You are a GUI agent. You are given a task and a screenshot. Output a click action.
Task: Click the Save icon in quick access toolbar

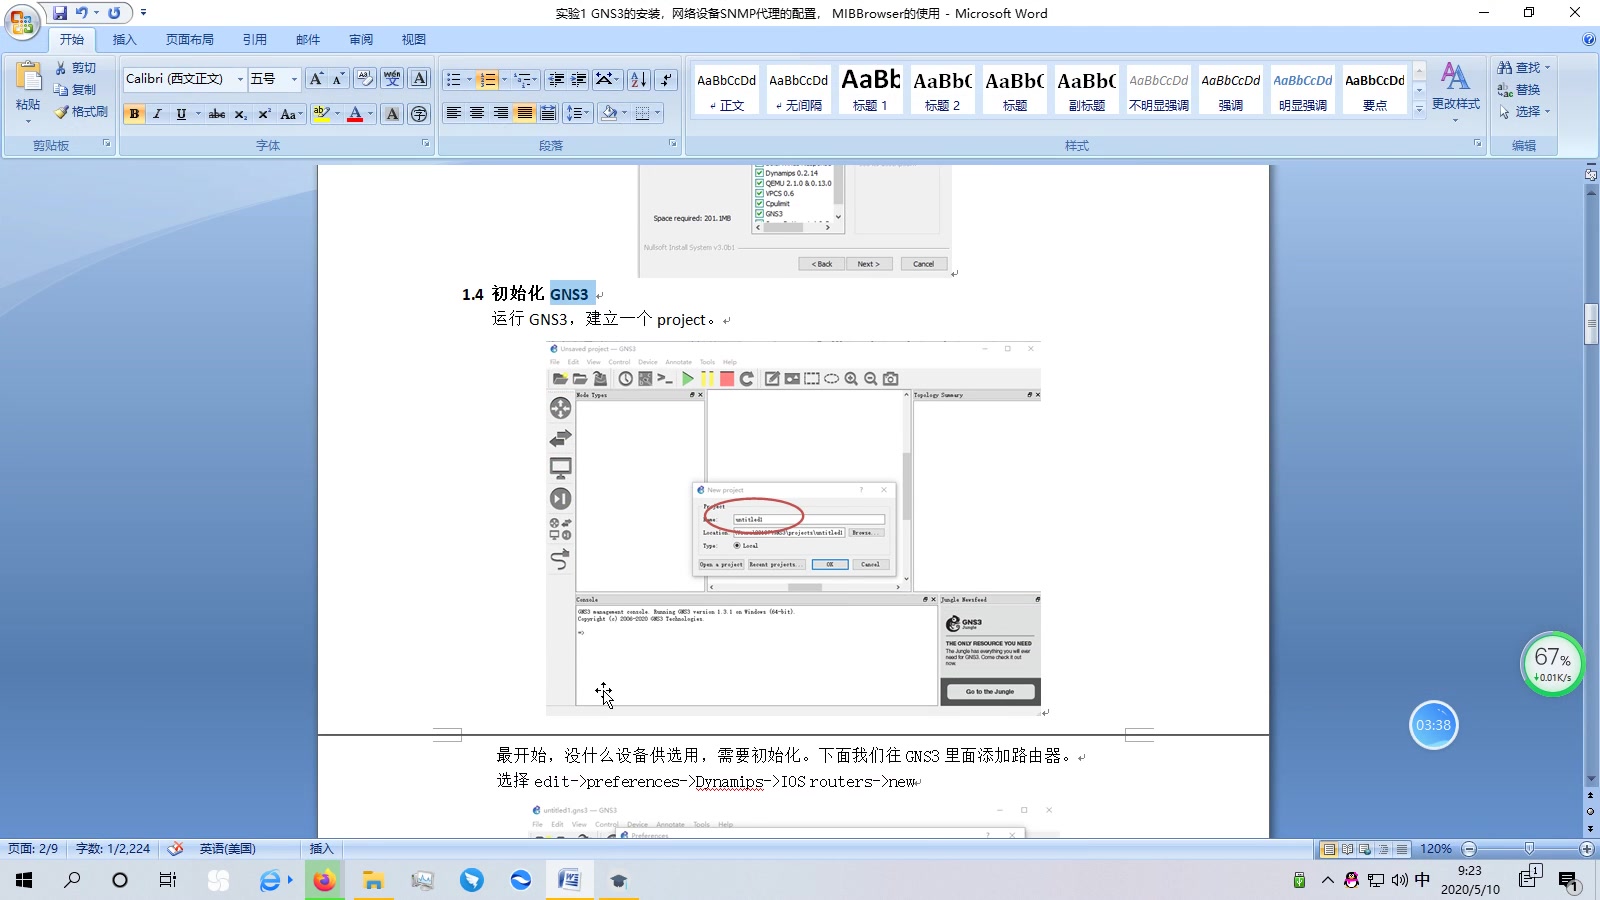point(60,13)
